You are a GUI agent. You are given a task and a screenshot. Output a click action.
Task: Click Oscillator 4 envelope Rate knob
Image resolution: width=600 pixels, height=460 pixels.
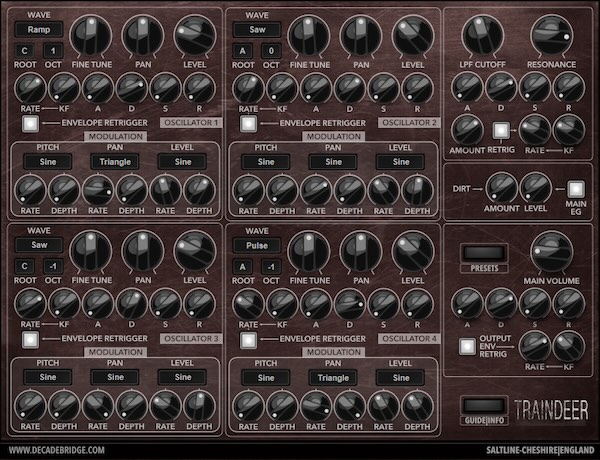248,304
